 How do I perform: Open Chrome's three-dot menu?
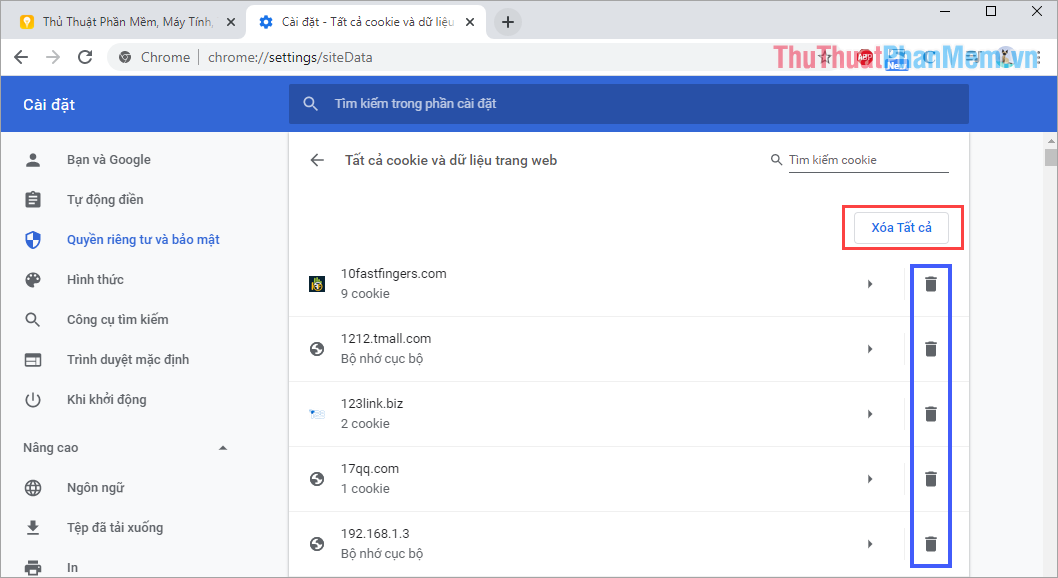point(1037,57)
